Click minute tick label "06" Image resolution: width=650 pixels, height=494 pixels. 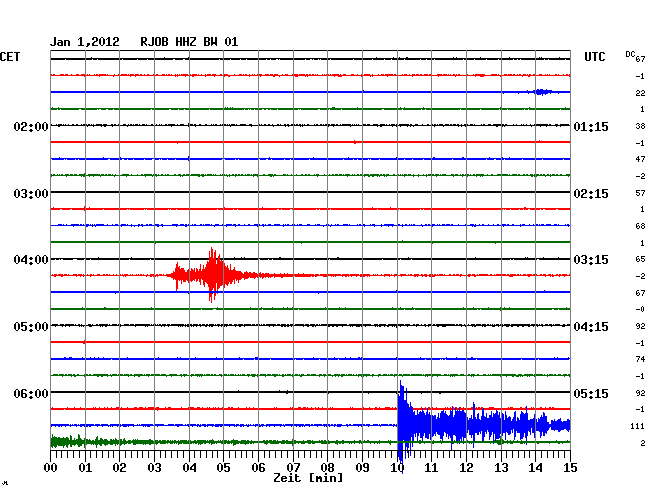(x=258, y=468)
